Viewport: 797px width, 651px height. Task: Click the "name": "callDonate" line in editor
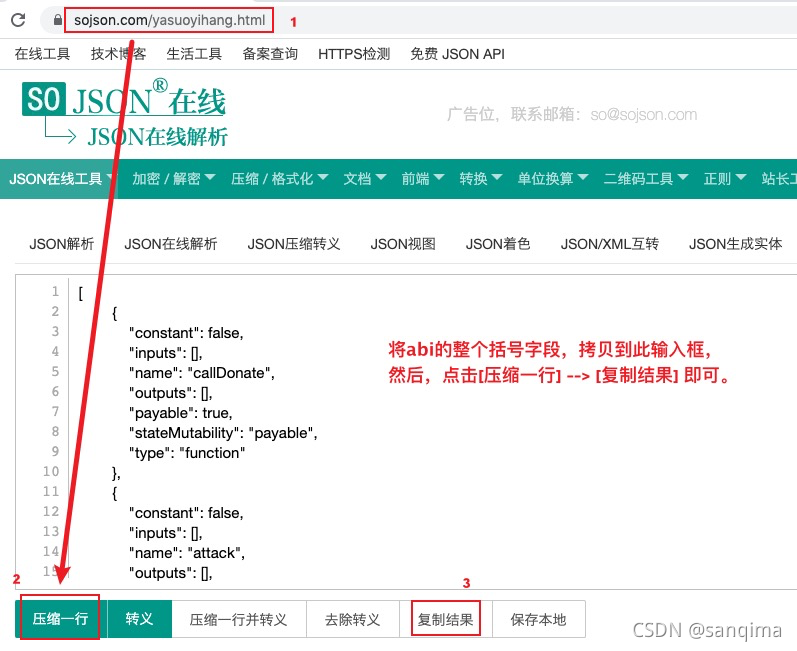pyautogui.click(x=202, y=373)
